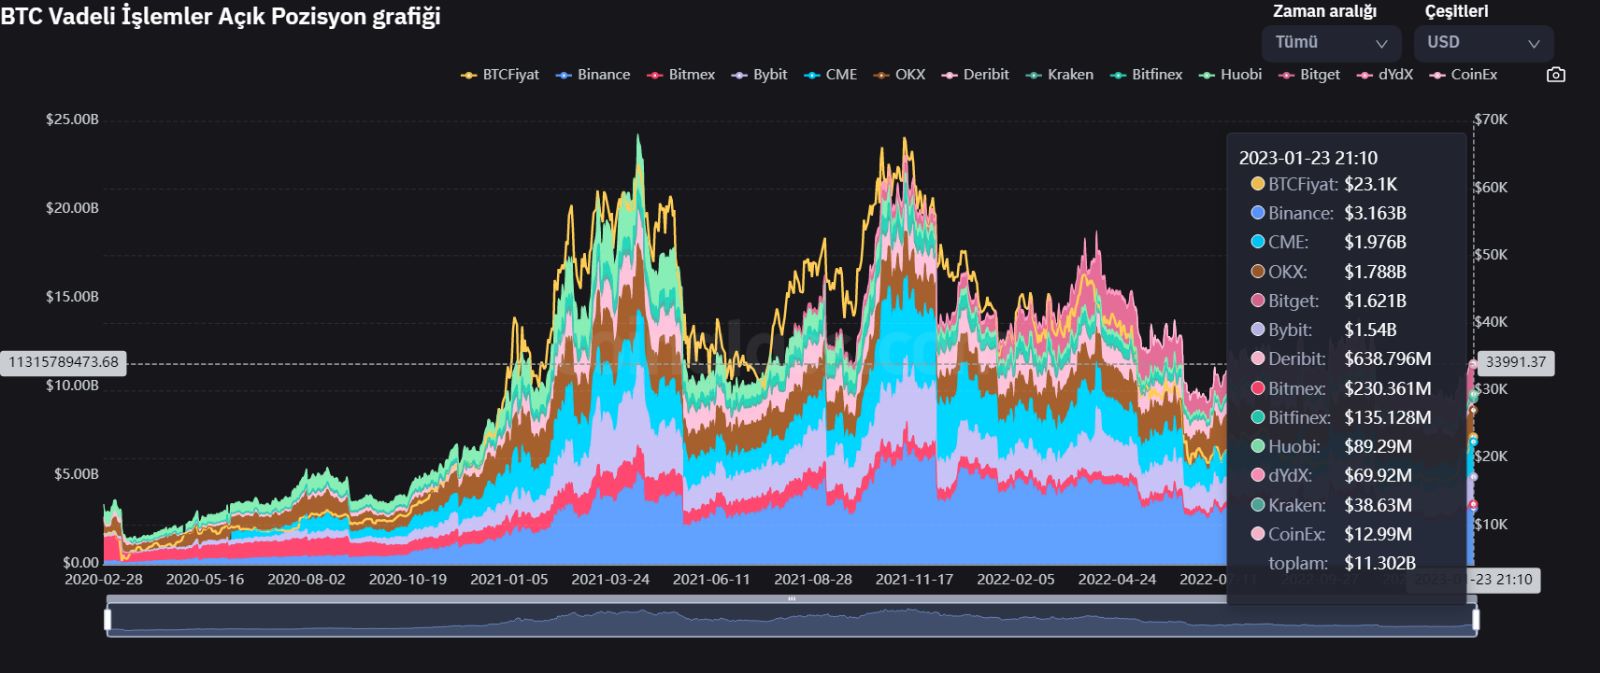Viewport: 1600px width, 673px height.
Task: Click the 2020-02-28 date label
Action: pos(104,579)
